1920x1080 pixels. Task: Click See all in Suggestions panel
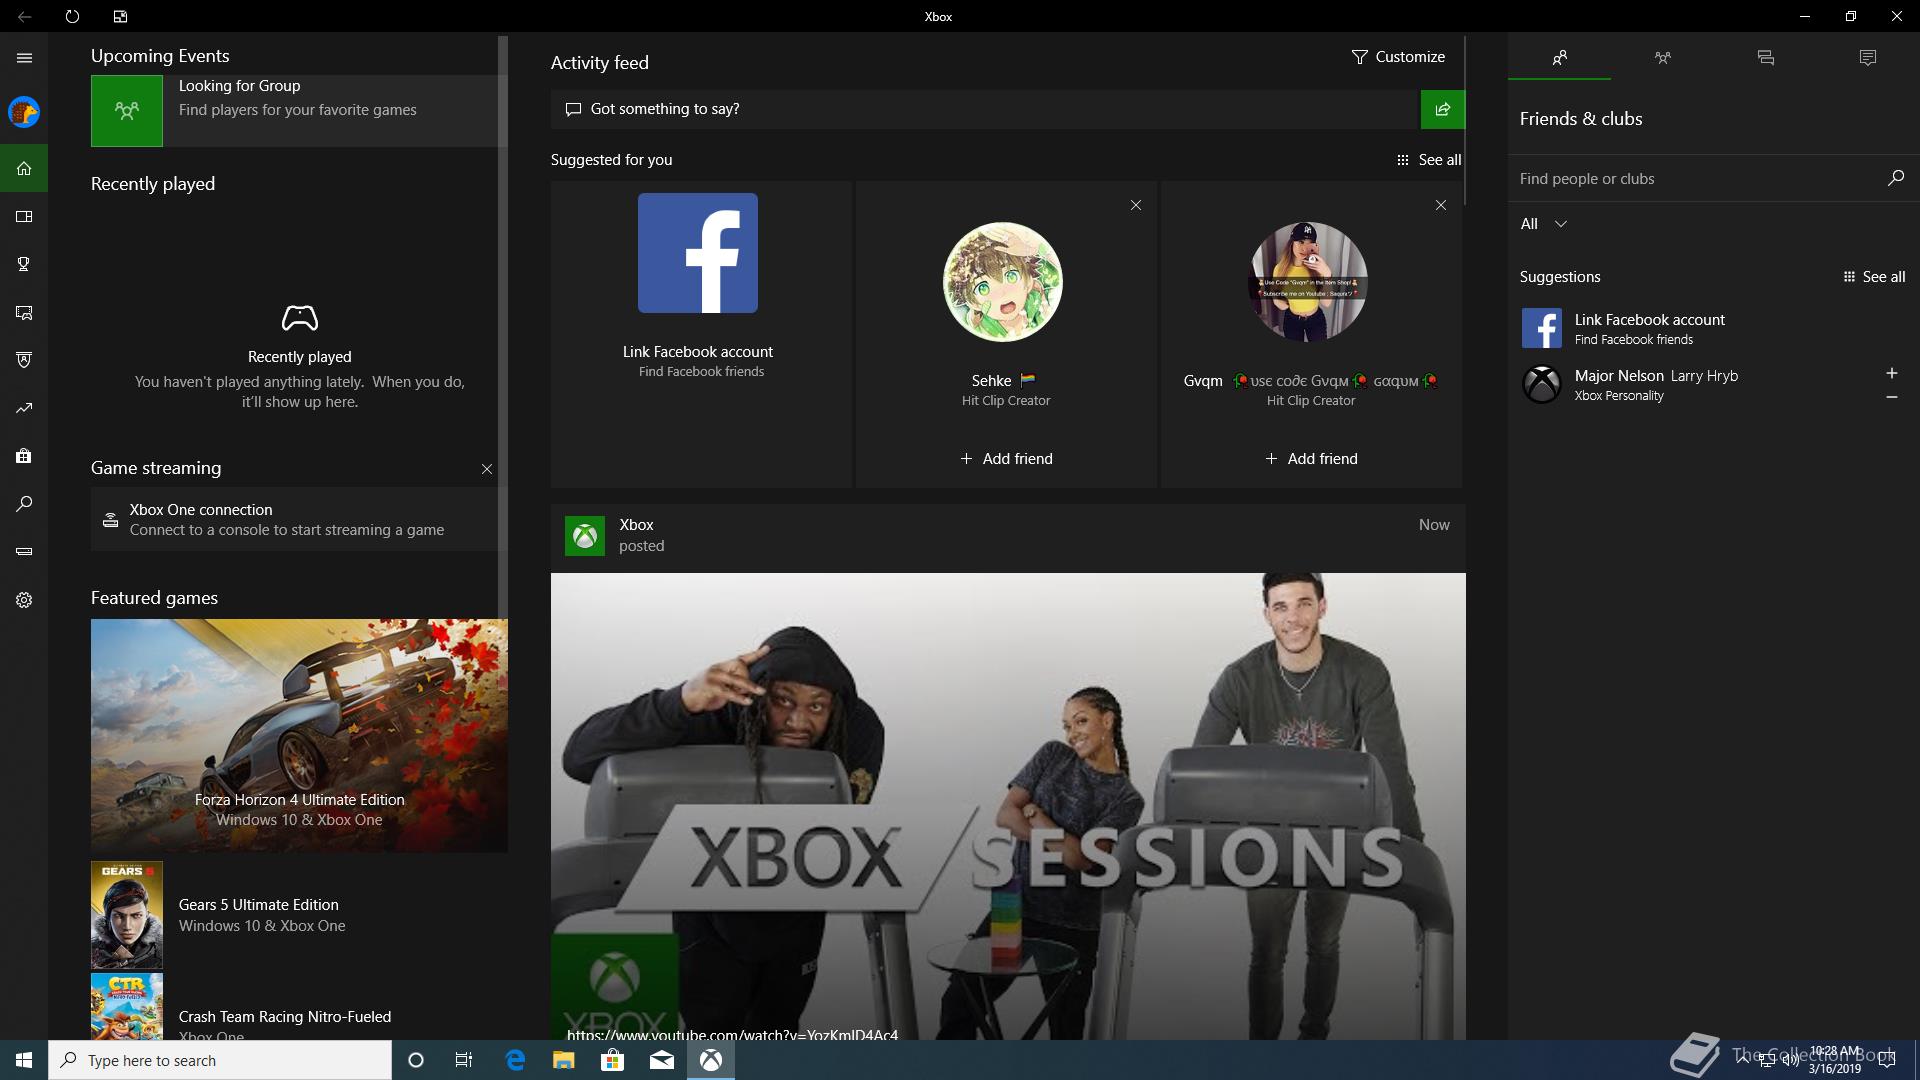pyautogui.click(x=1874, y=277)
